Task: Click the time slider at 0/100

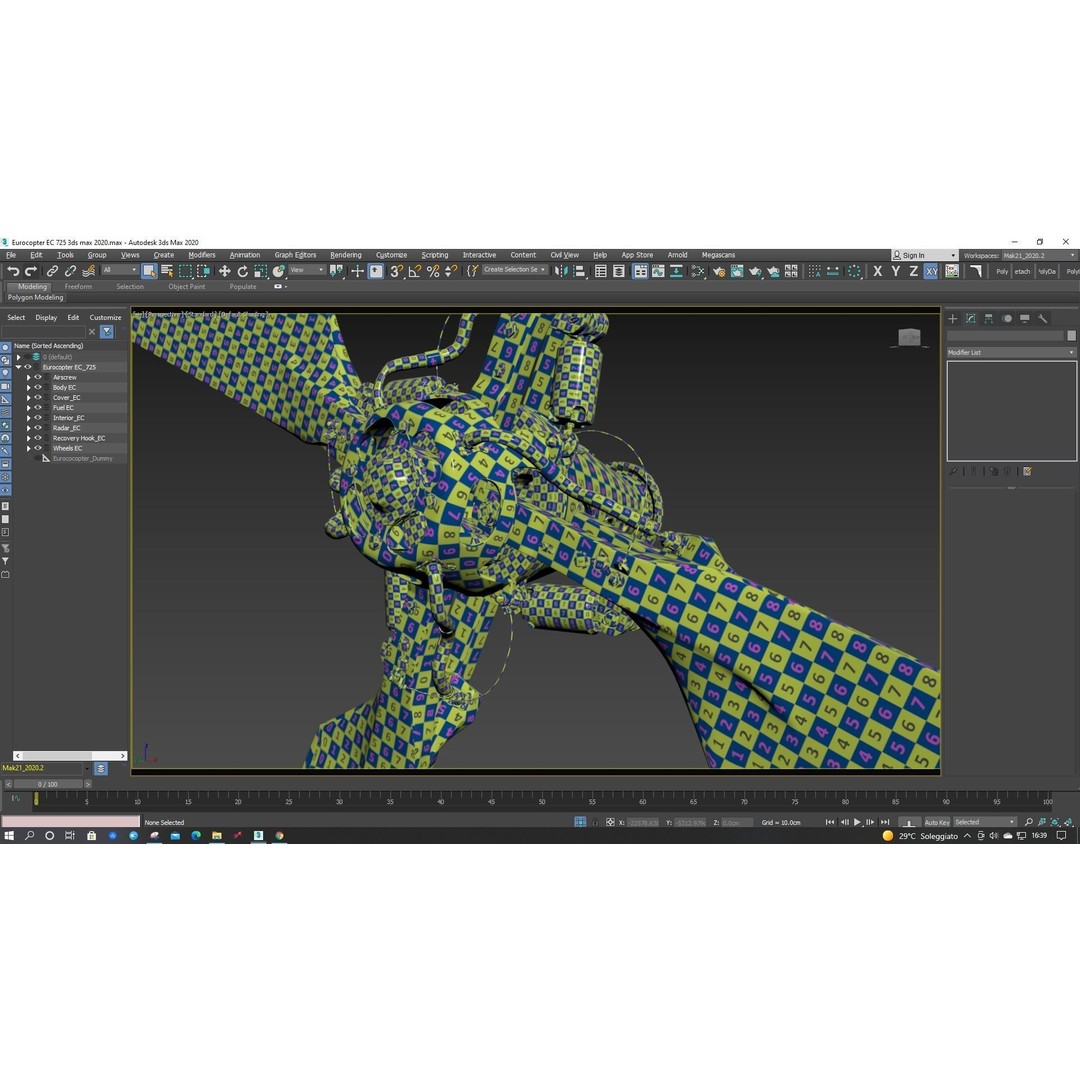Action: (x=48, y=785)
